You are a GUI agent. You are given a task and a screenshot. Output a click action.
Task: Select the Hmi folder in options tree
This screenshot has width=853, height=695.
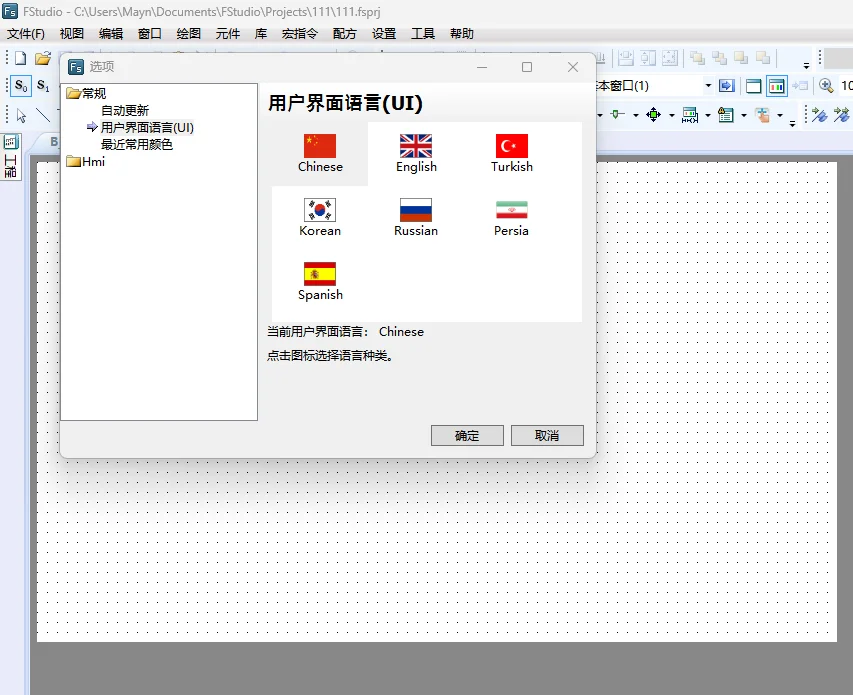click(x=86, y=162)
